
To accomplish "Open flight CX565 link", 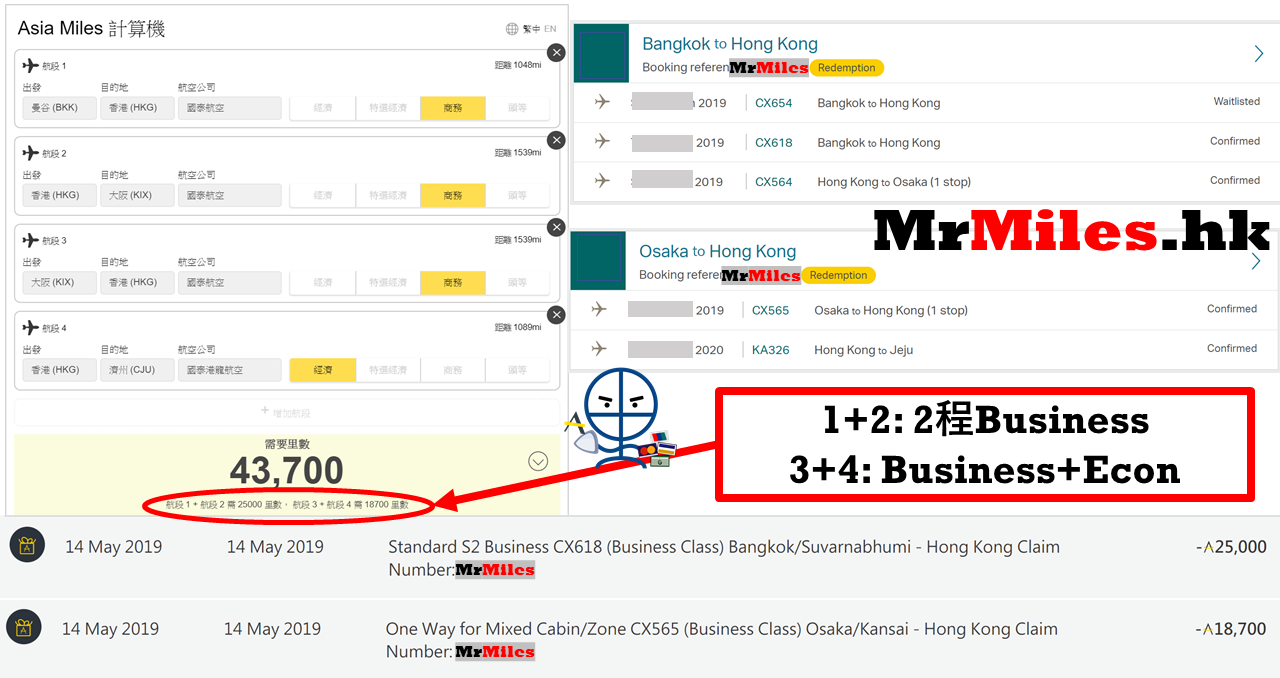I will point(770,310).
